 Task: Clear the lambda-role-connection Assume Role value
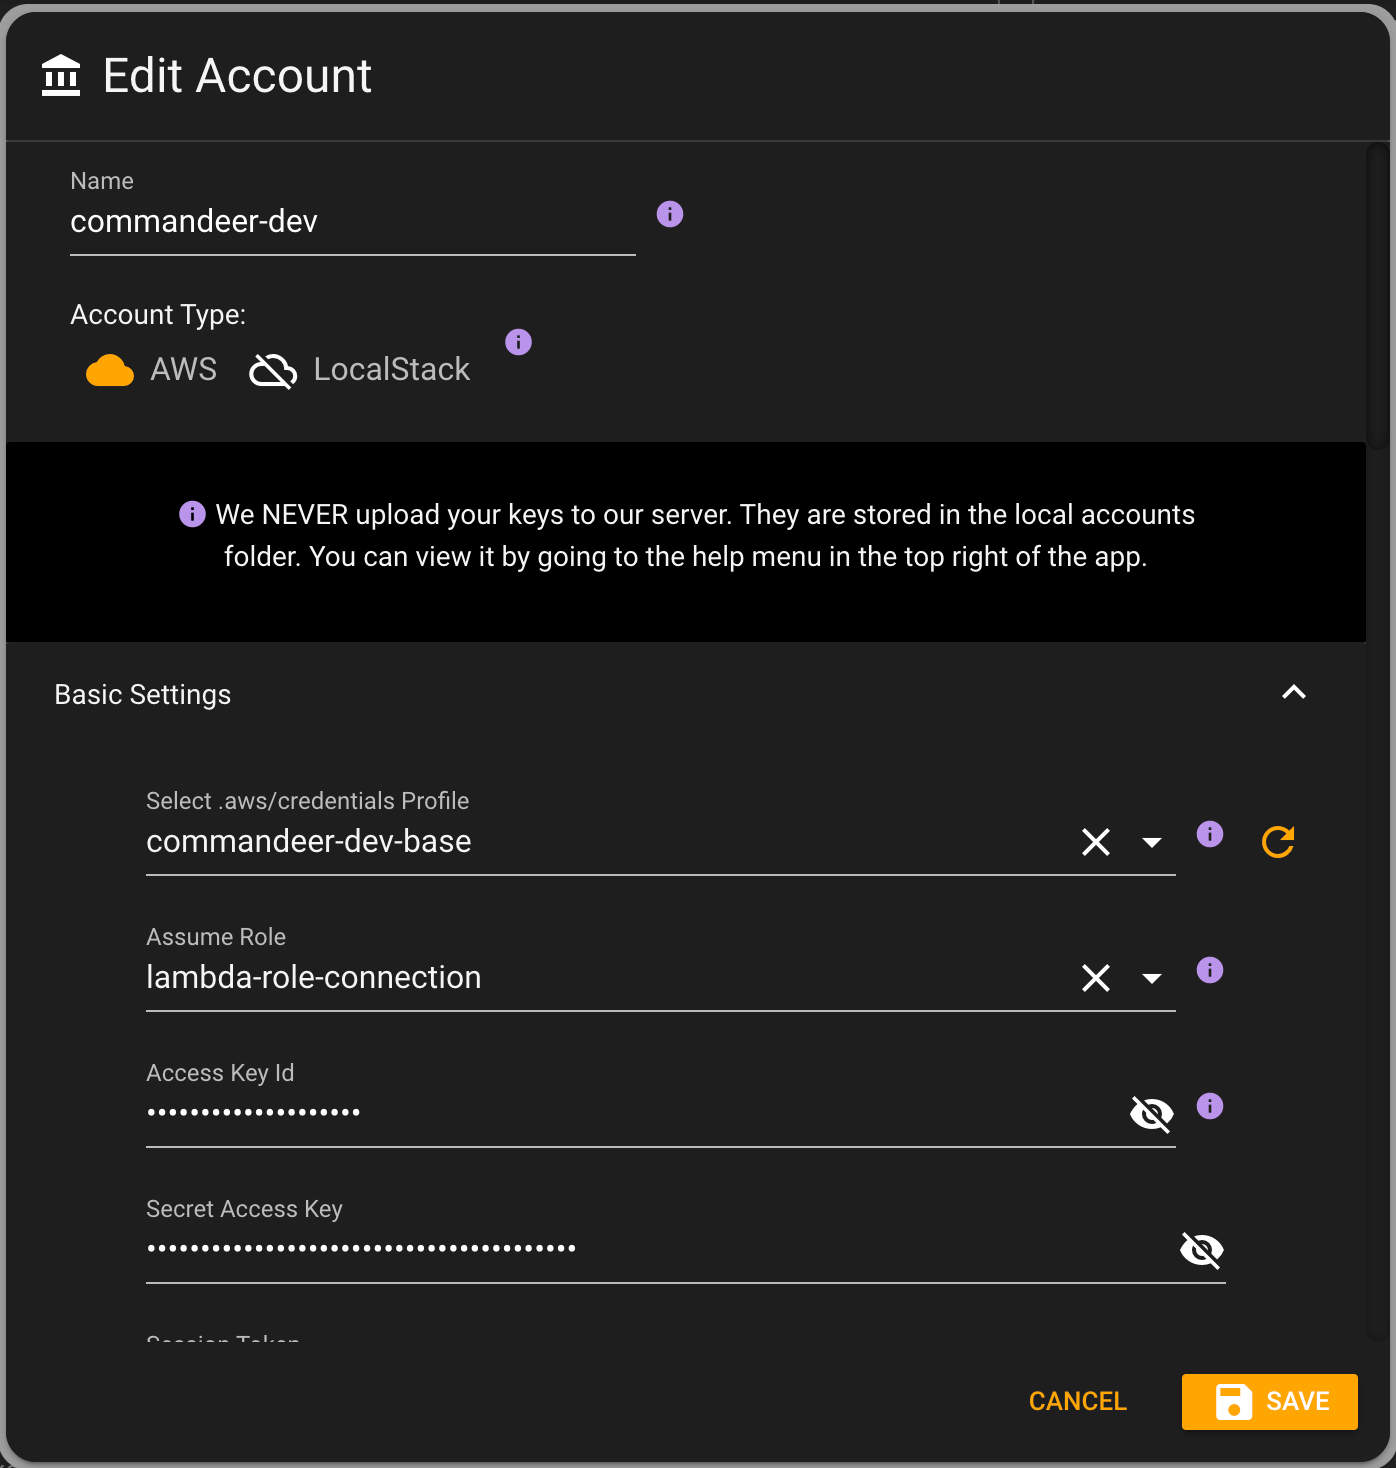(1096, 978)
